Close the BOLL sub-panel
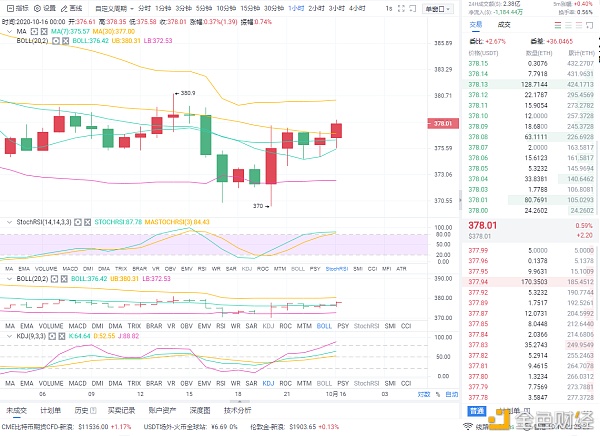This screenshot has height=436, width=600. coord(64,279)
